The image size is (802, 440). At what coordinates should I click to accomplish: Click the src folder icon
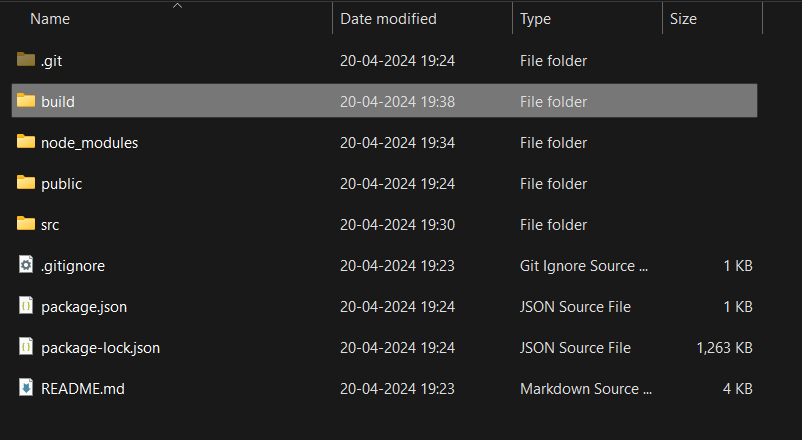coord(26,224)
